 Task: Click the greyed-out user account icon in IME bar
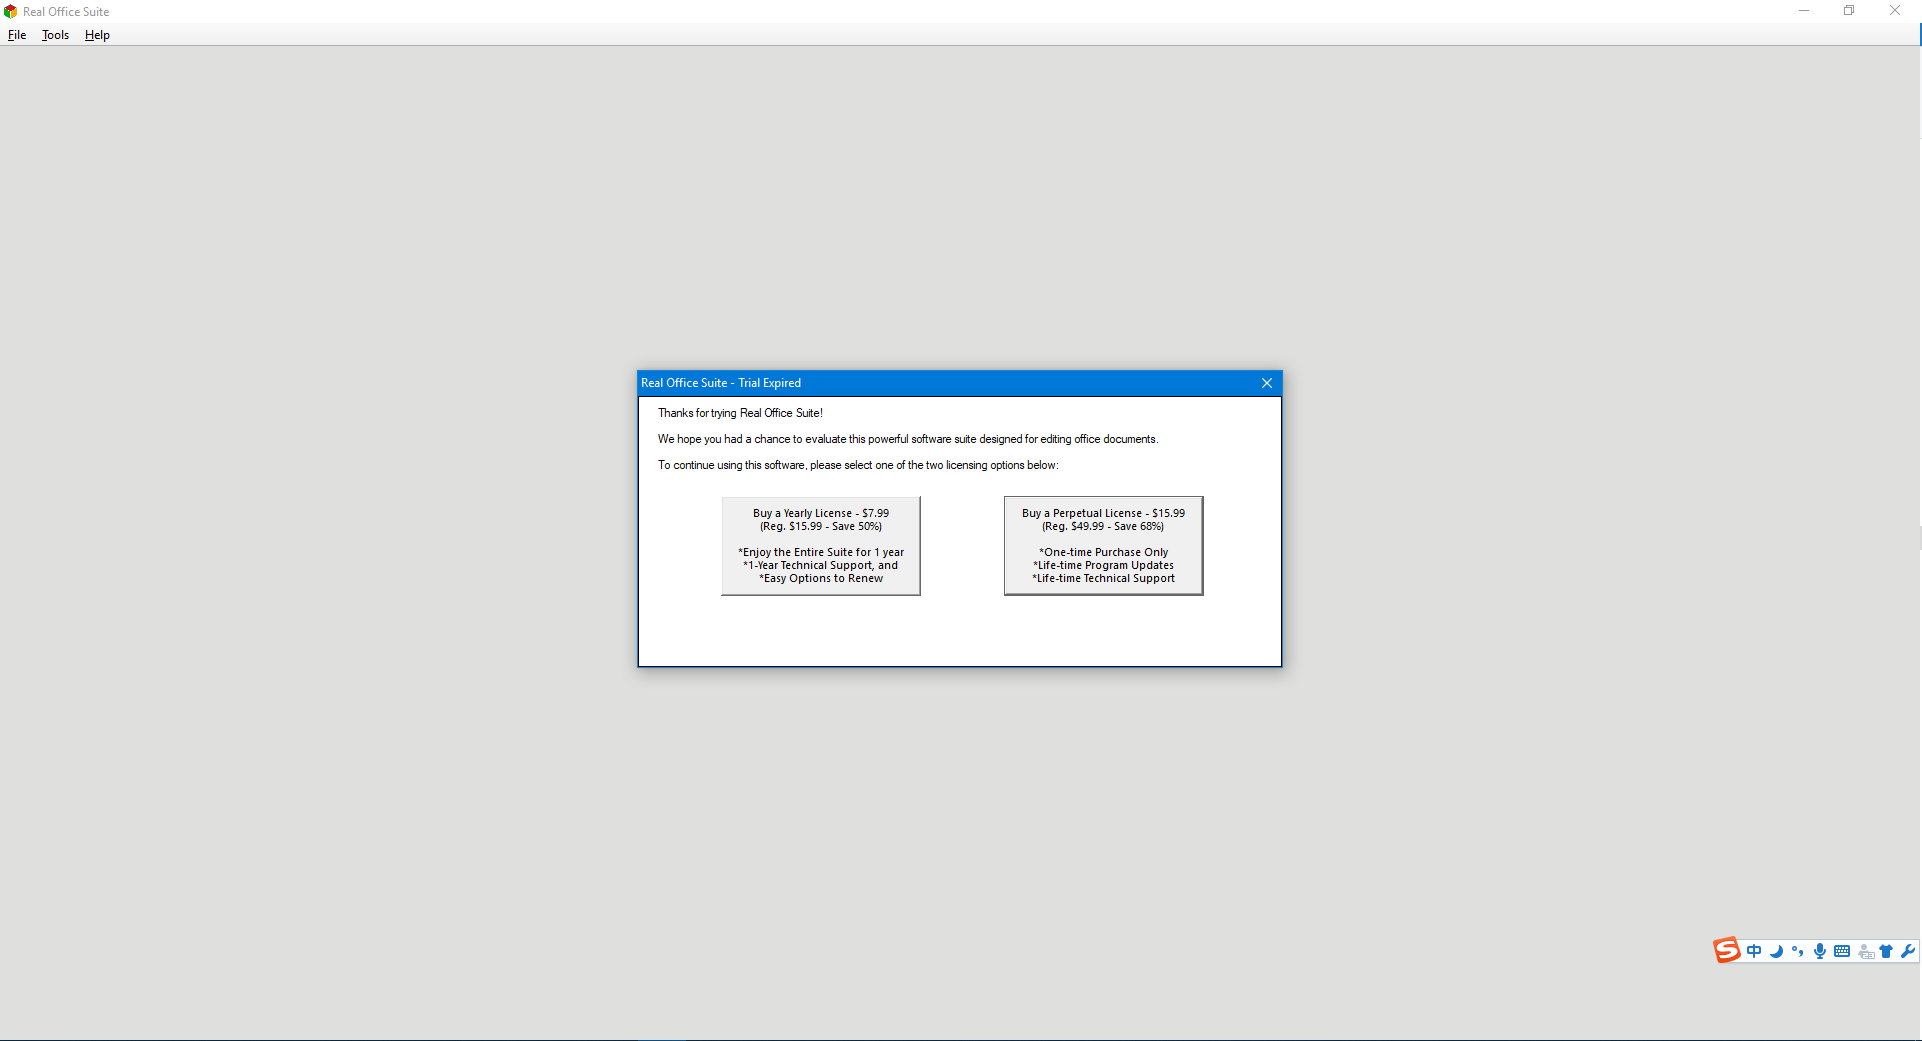tap(1866, 952)
